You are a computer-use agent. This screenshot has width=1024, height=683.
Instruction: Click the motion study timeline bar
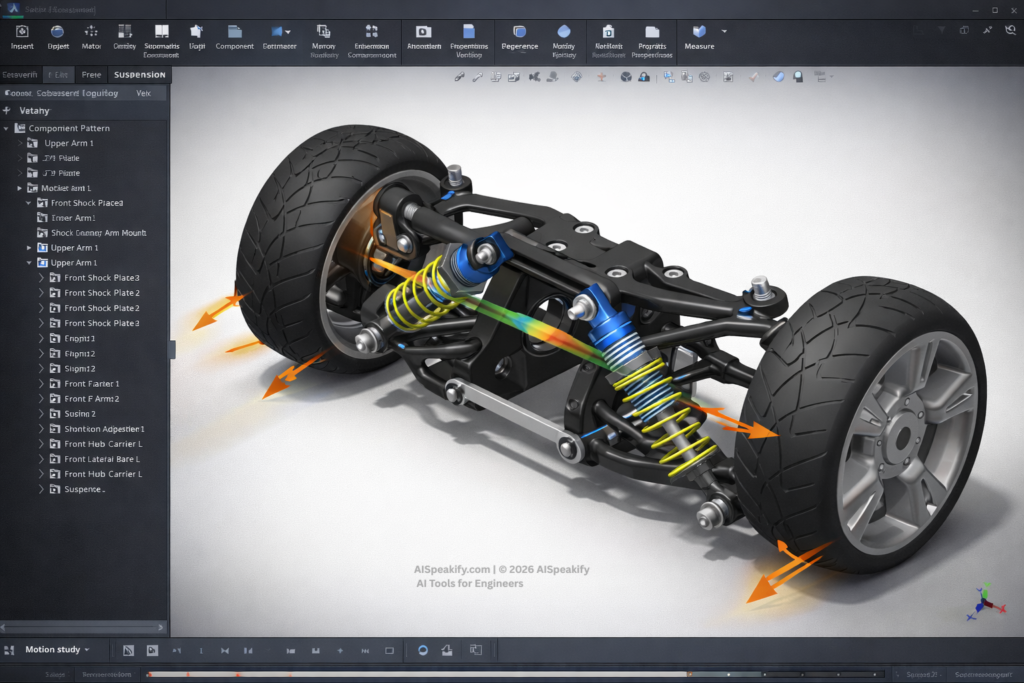pos(500,674)
